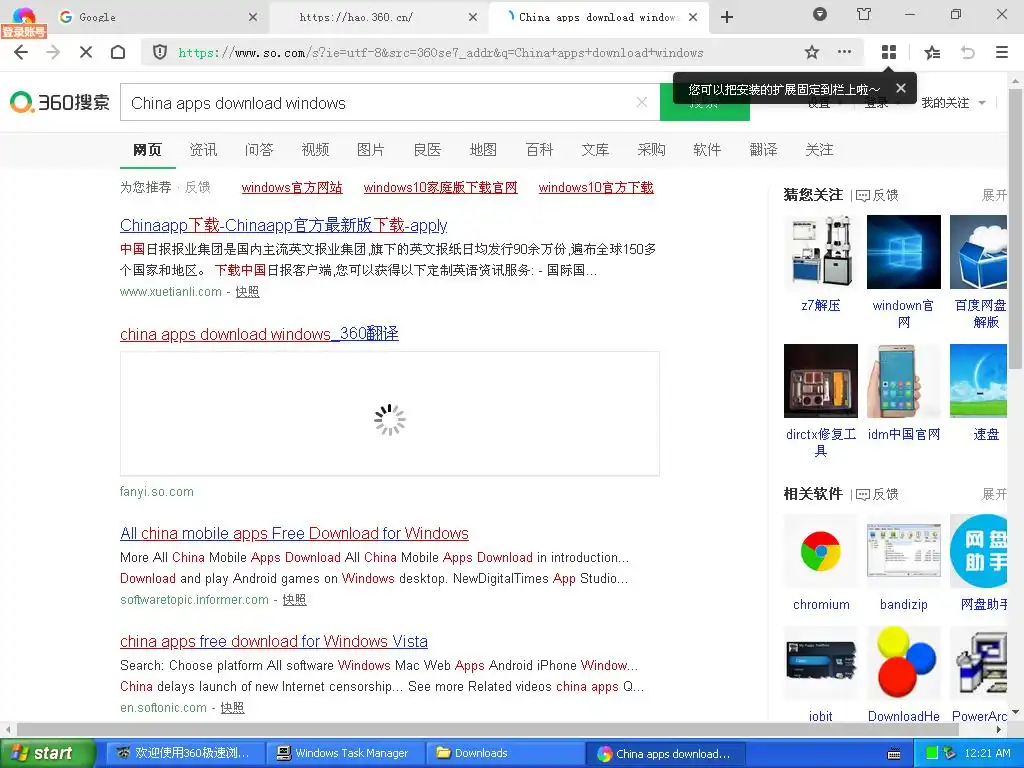The width and height of the screenshot is (1024, 768).
Task: Click the undo closed tab icon
Action: 968,52
